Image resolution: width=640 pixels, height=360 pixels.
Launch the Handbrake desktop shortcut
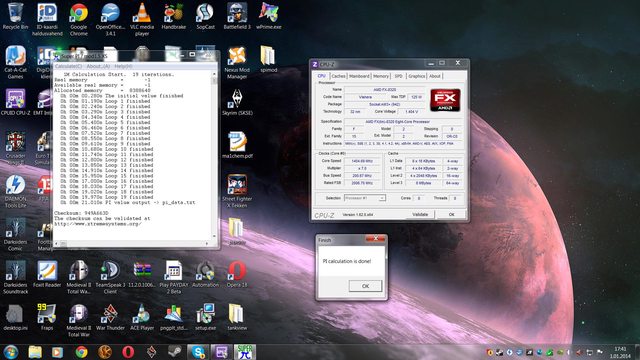click(x=173, y=16)
